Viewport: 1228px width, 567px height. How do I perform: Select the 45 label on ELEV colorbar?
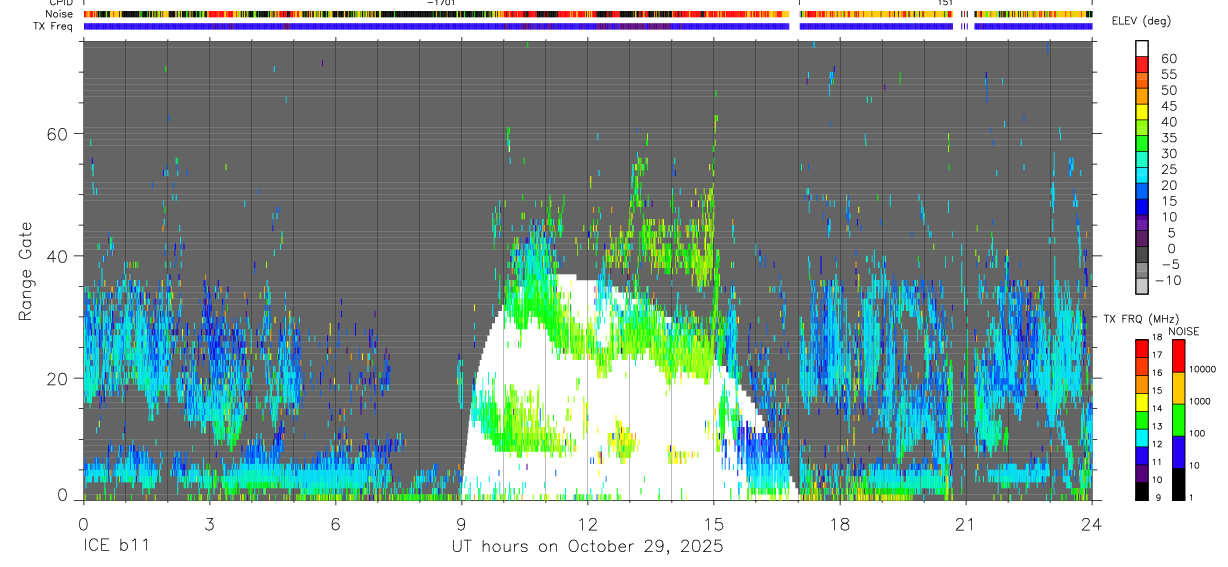[x=1167, y=106]
